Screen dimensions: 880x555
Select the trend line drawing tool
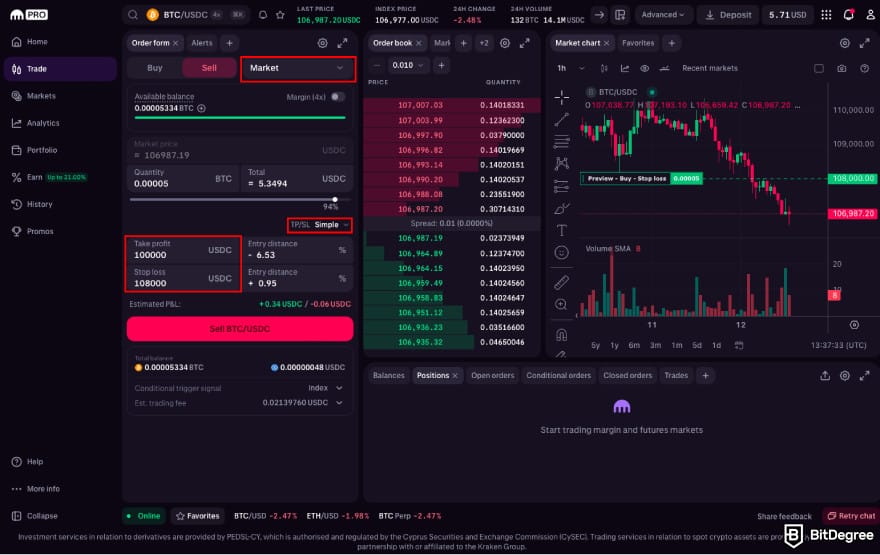(x=561, y=120)
